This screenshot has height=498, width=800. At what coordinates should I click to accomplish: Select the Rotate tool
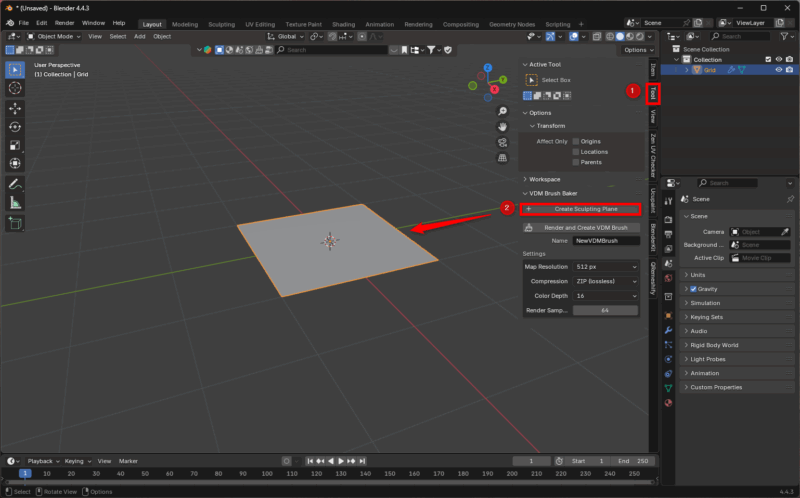coord(15,127)
